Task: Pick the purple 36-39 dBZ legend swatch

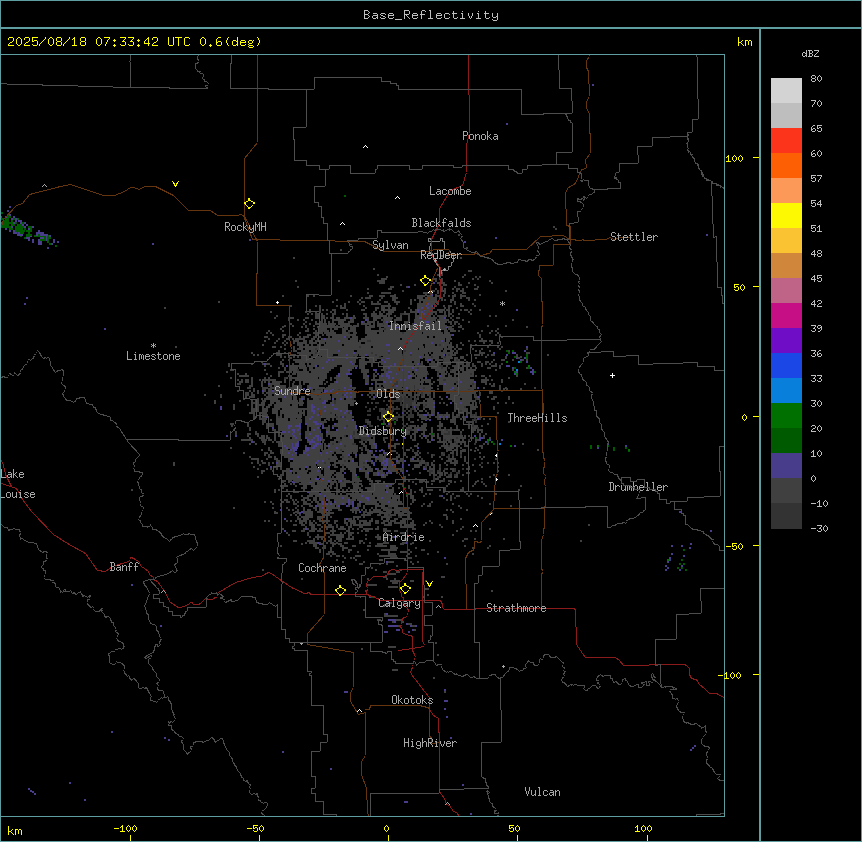Action: click(786, 341)
